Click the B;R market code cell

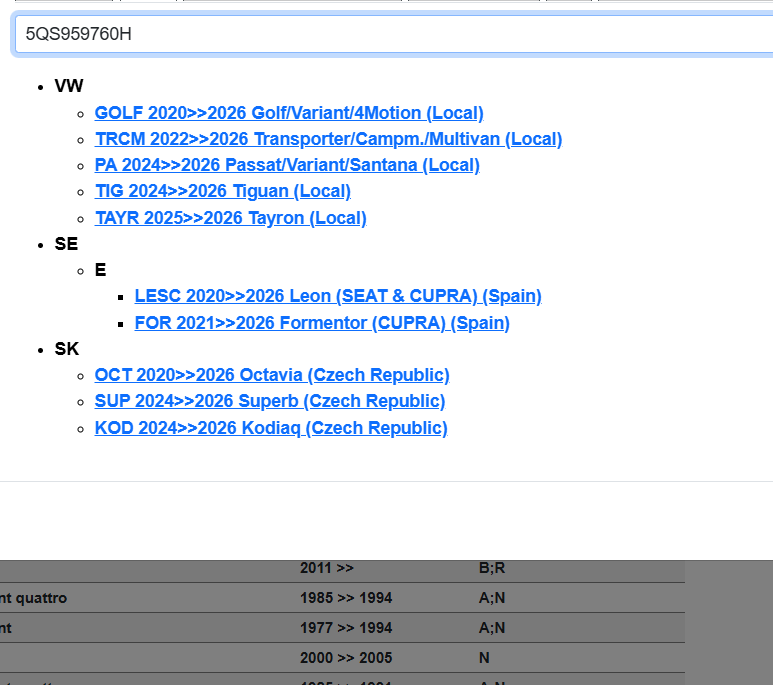pyautogui.click(x=492, y=568)
